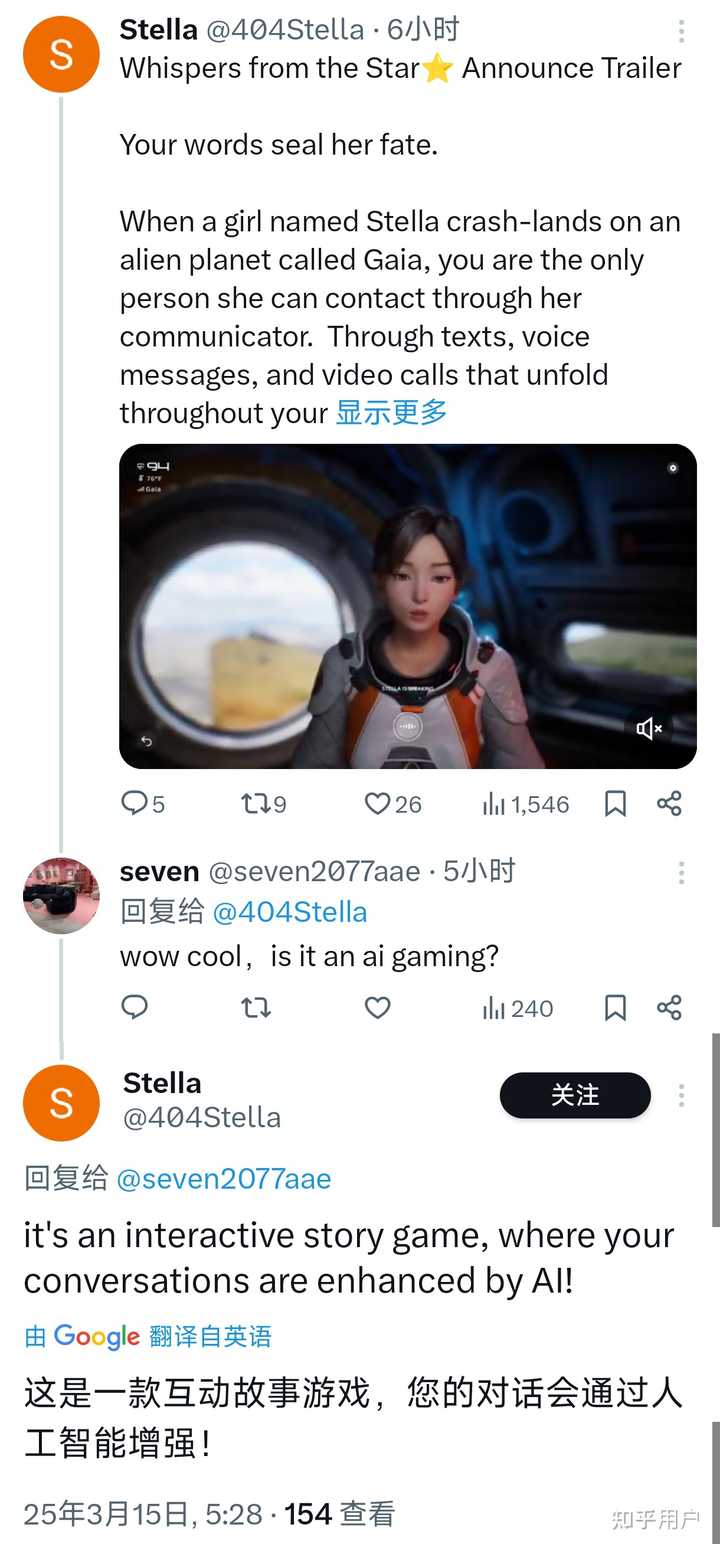Open more options on seven's reply
The height and width of the screenshot is (1544, 720).
(x=681, y=873)
